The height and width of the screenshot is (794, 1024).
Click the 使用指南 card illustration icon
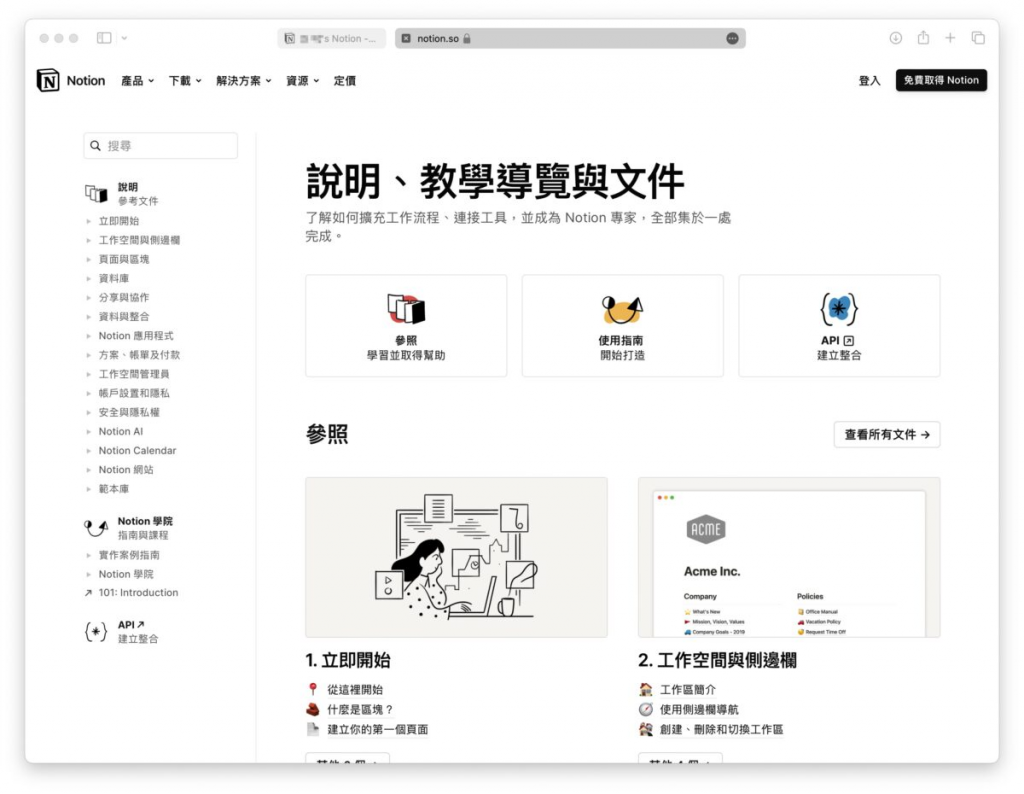coord(622,310)
